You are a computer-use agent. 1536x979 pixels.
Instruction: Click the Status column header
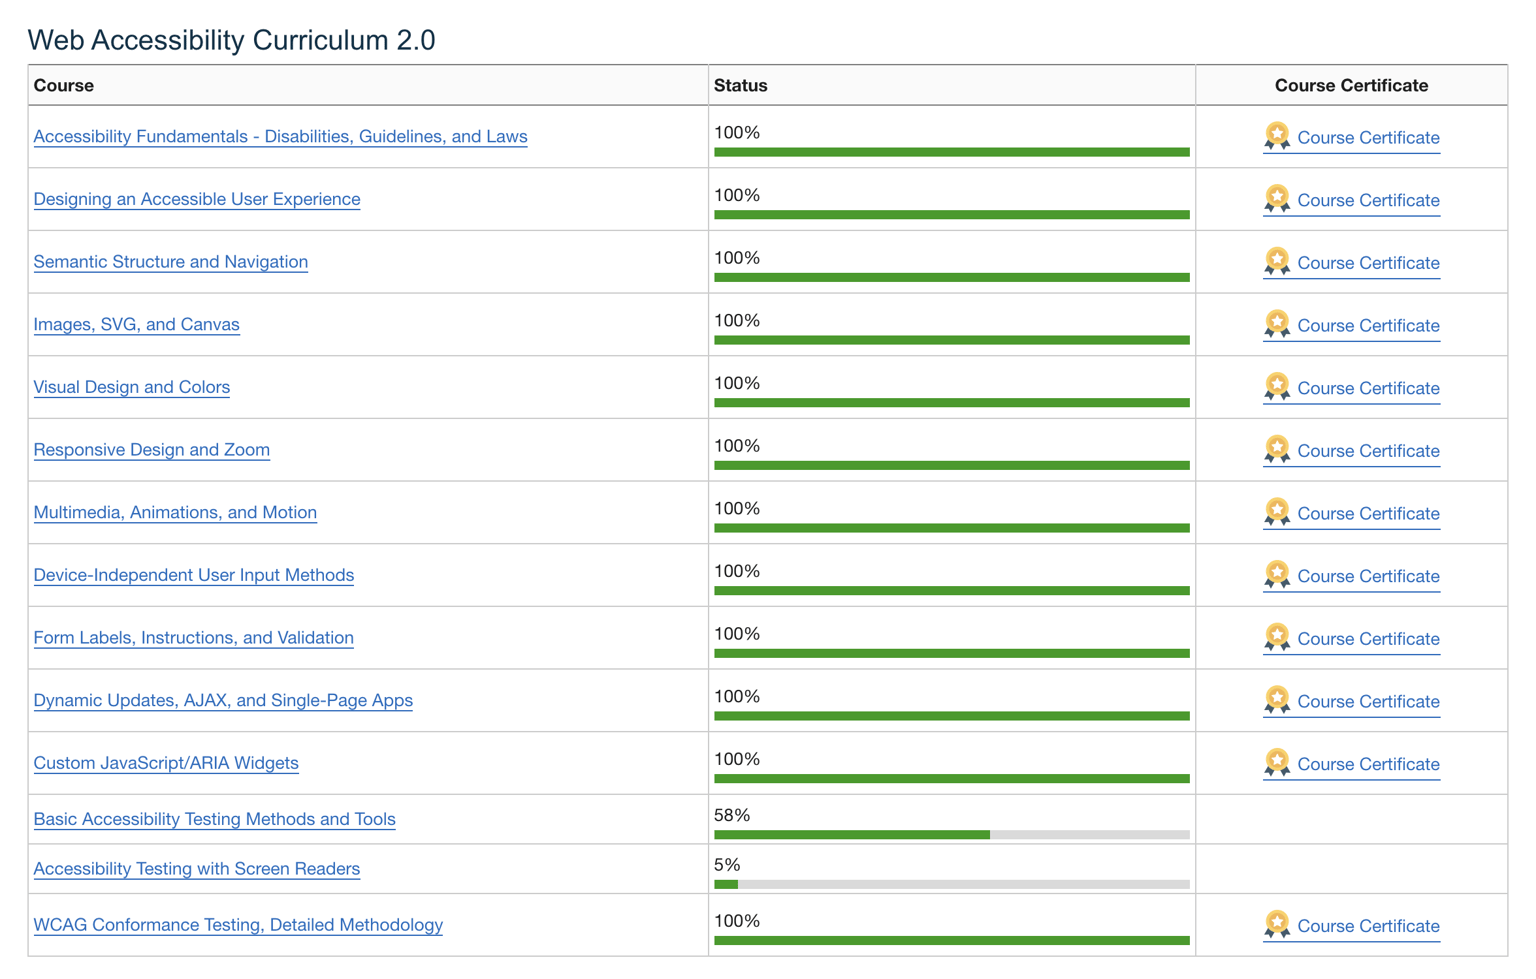pyautogui.click(x=741, y=85)
